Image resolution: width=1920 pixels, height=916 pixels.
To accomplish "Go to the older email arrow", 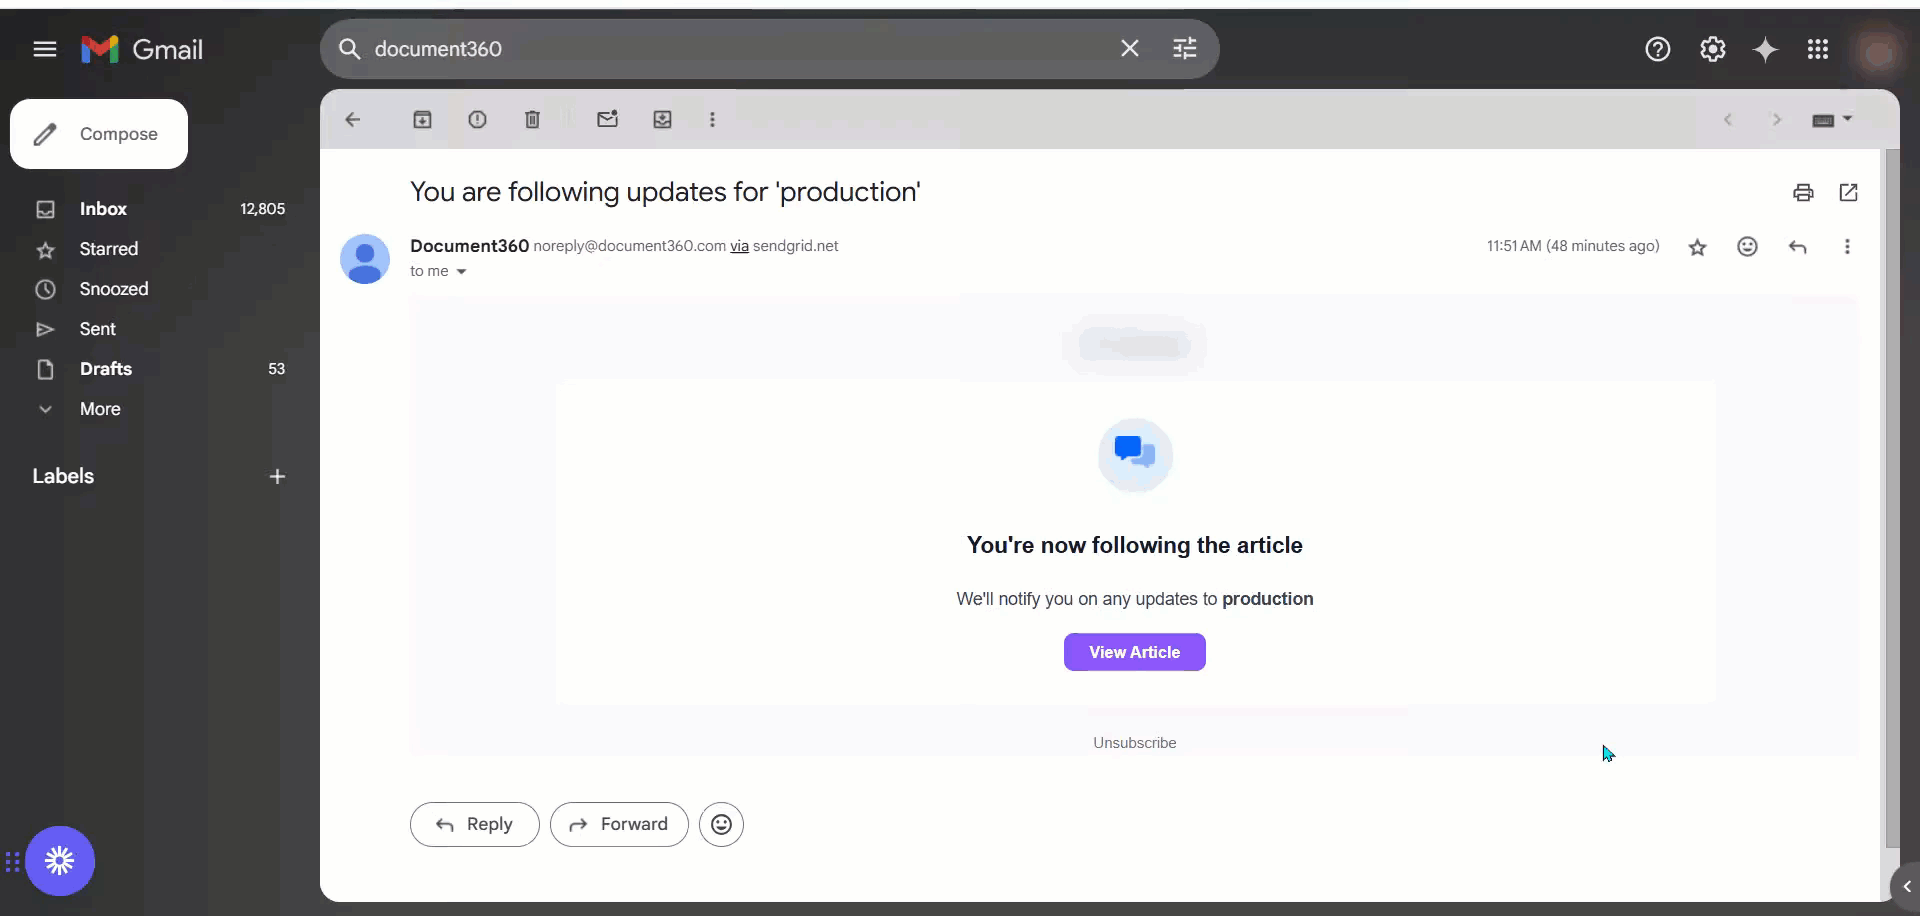I will pos(1777,120).
